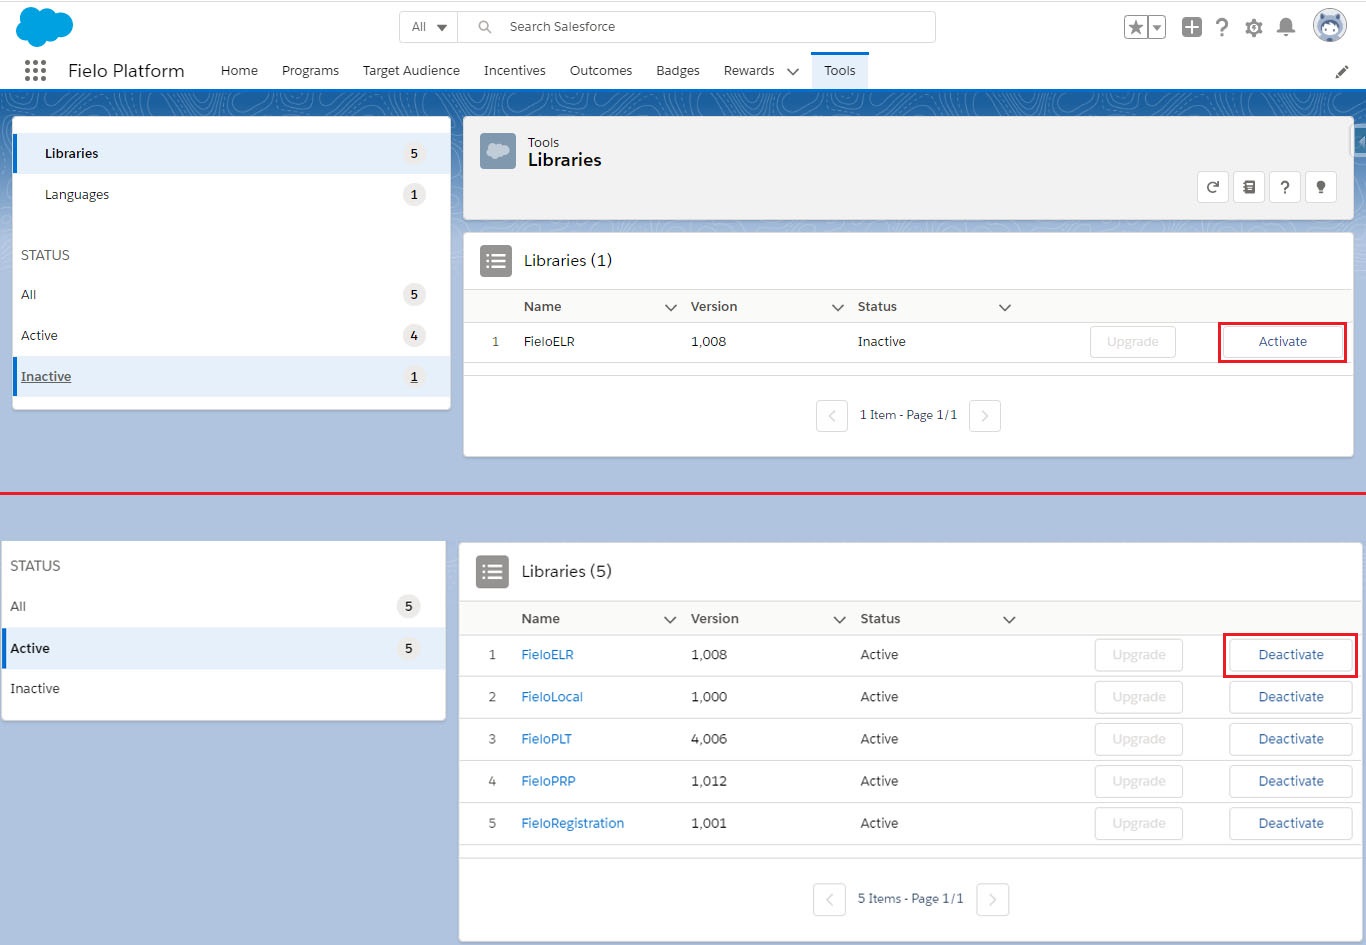The height and width of the screenshot is (945, 1366).
Task: Expand the Rewards tab chevron
Action: tap(793, 72)
